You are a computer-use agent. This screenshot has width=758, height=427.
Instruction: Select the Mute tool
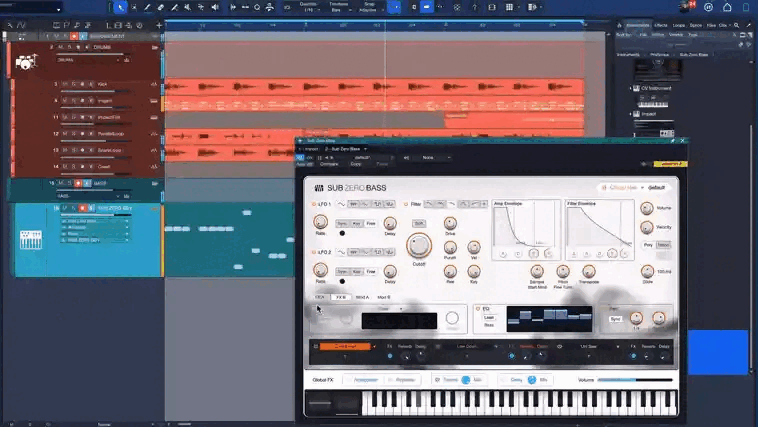pos(187,7)
